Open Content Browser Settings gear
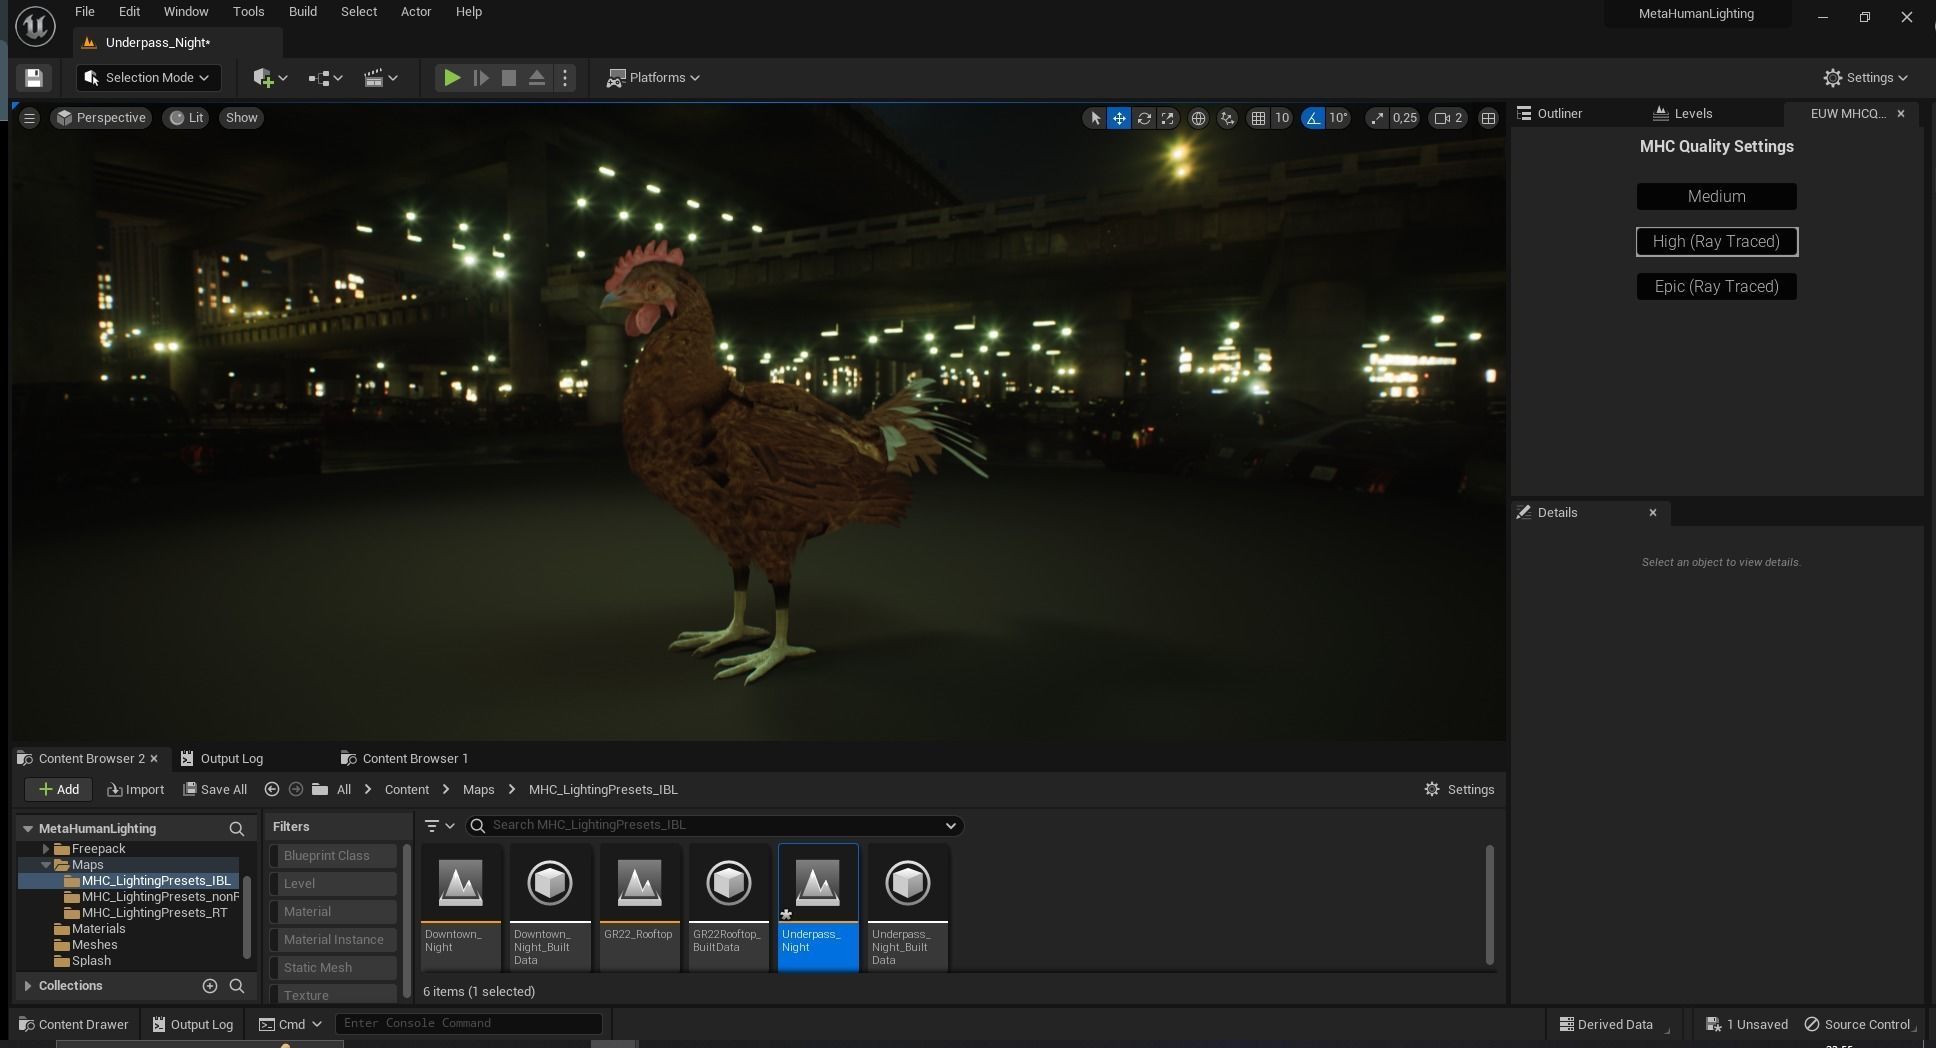This screenshot has height=1048, width=1936. [1459, 789]
